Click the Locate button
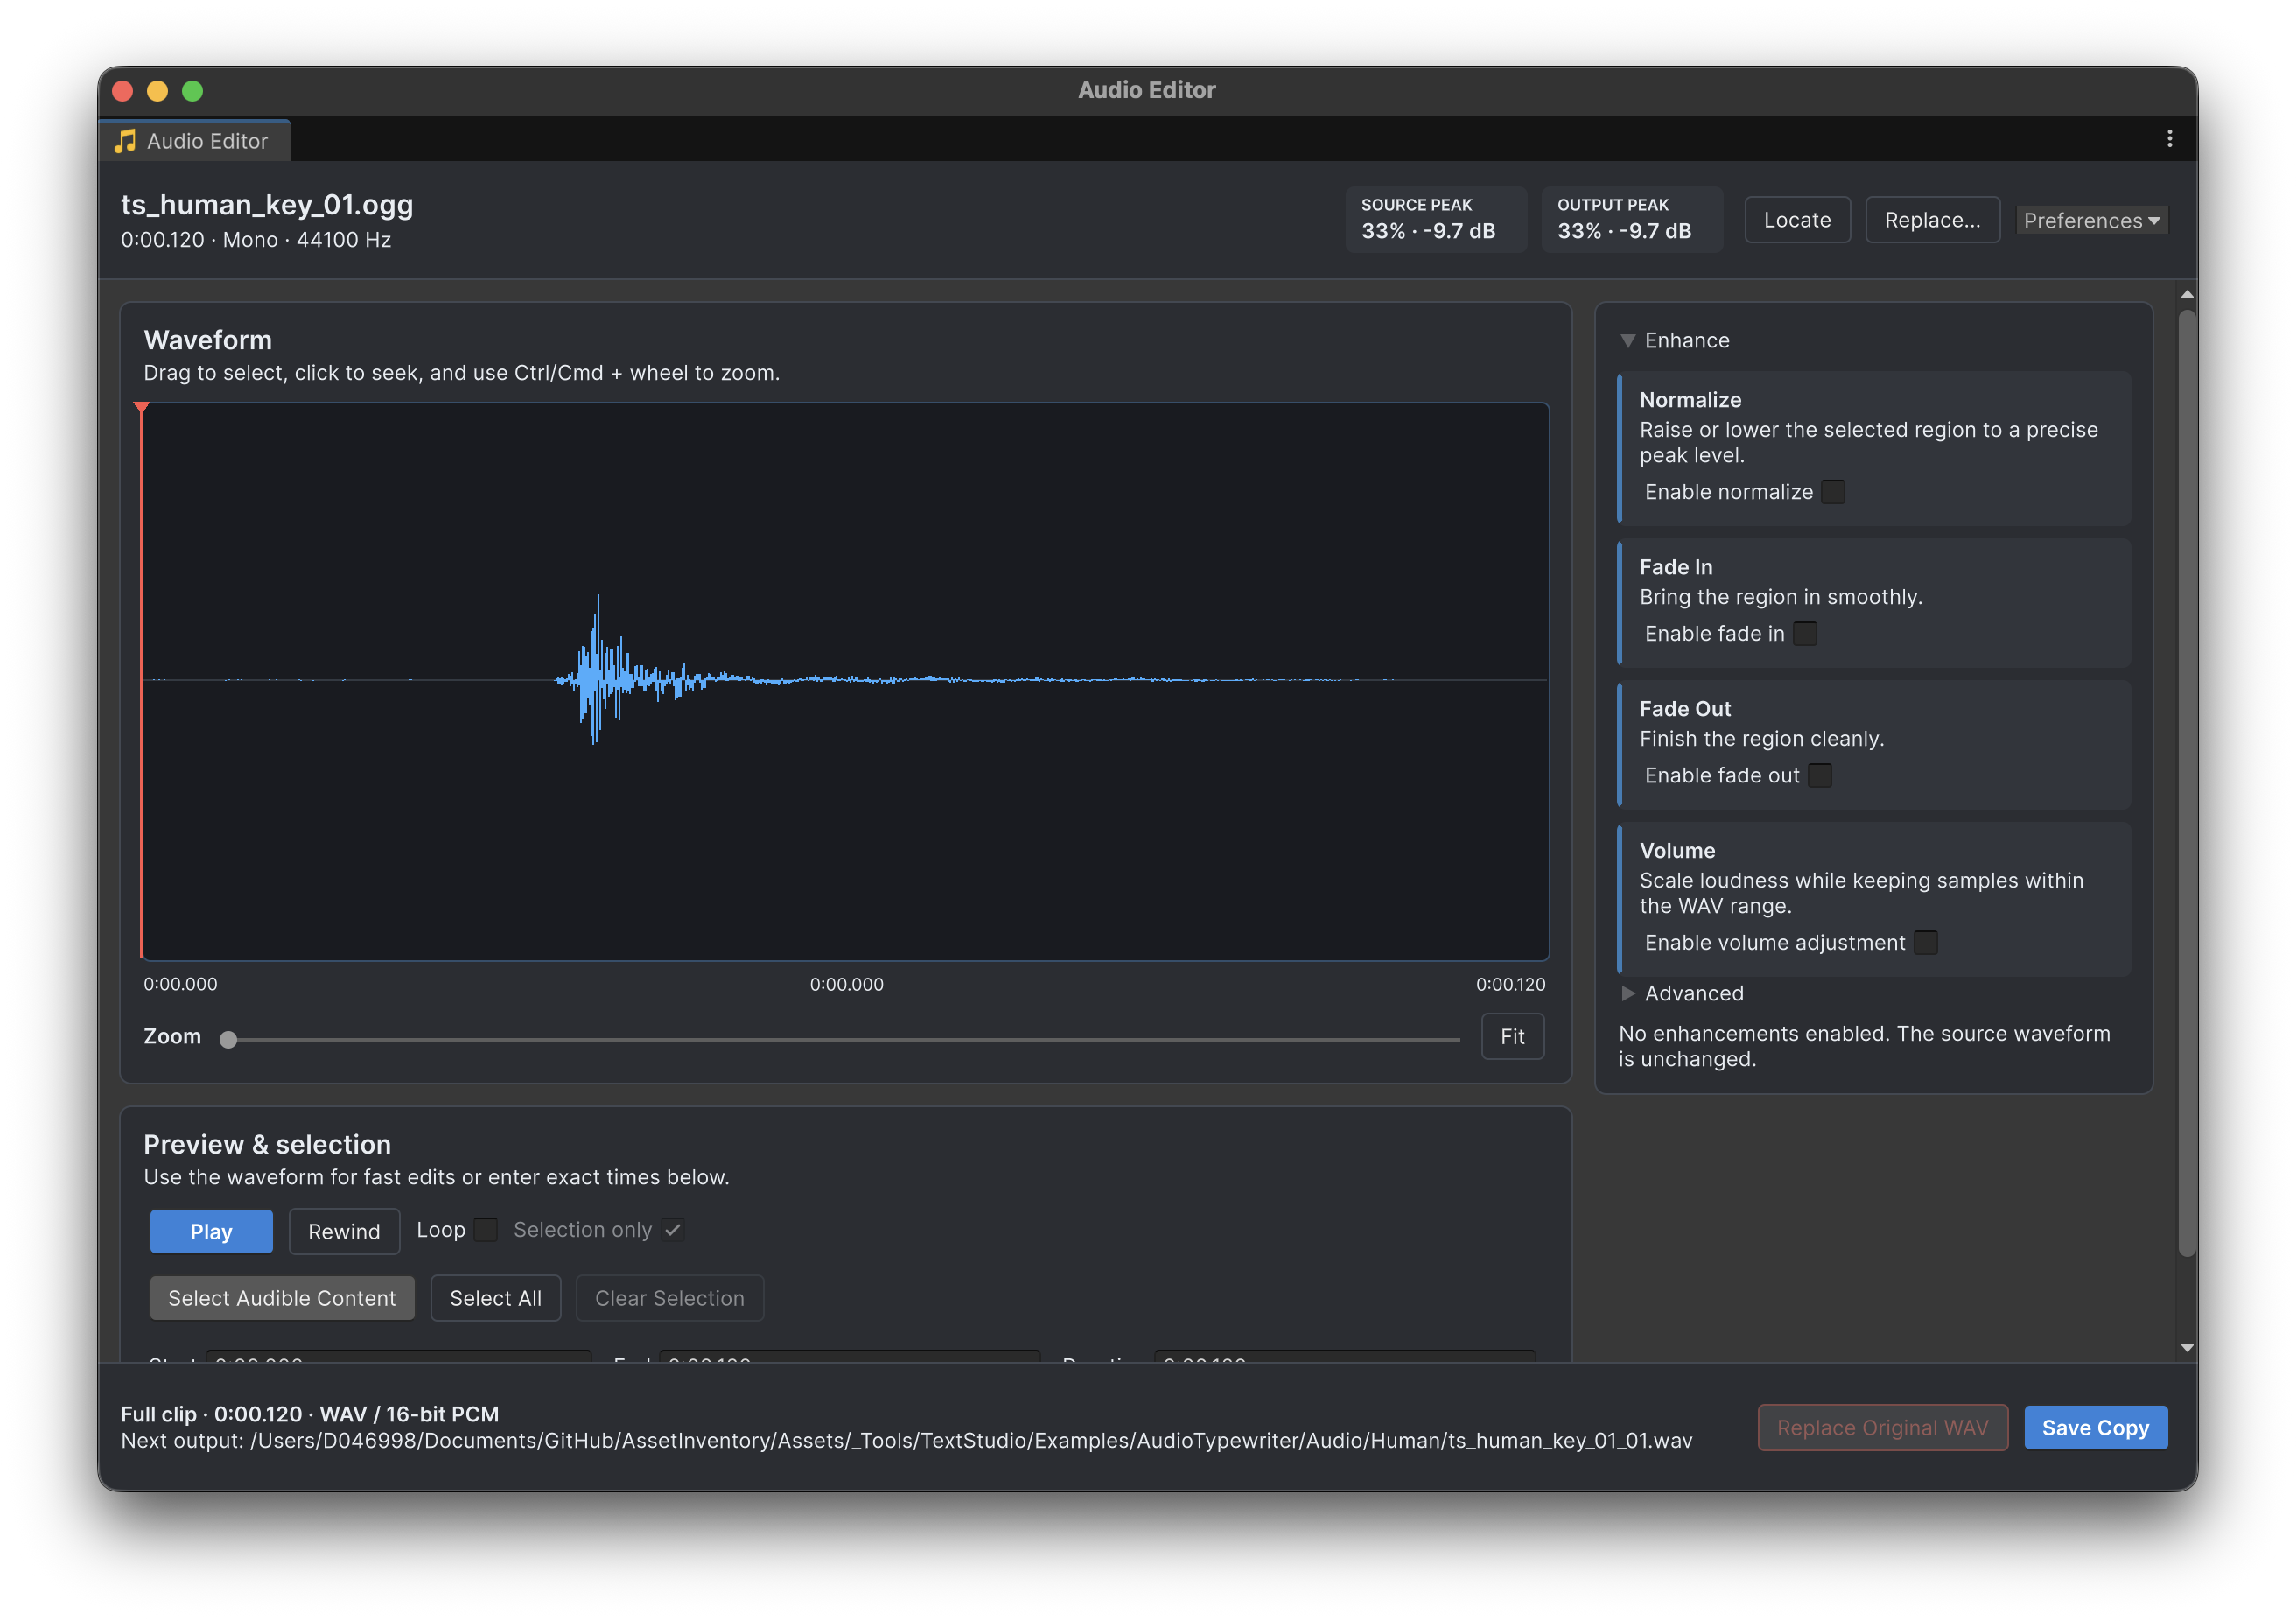 click(1797, 220)
